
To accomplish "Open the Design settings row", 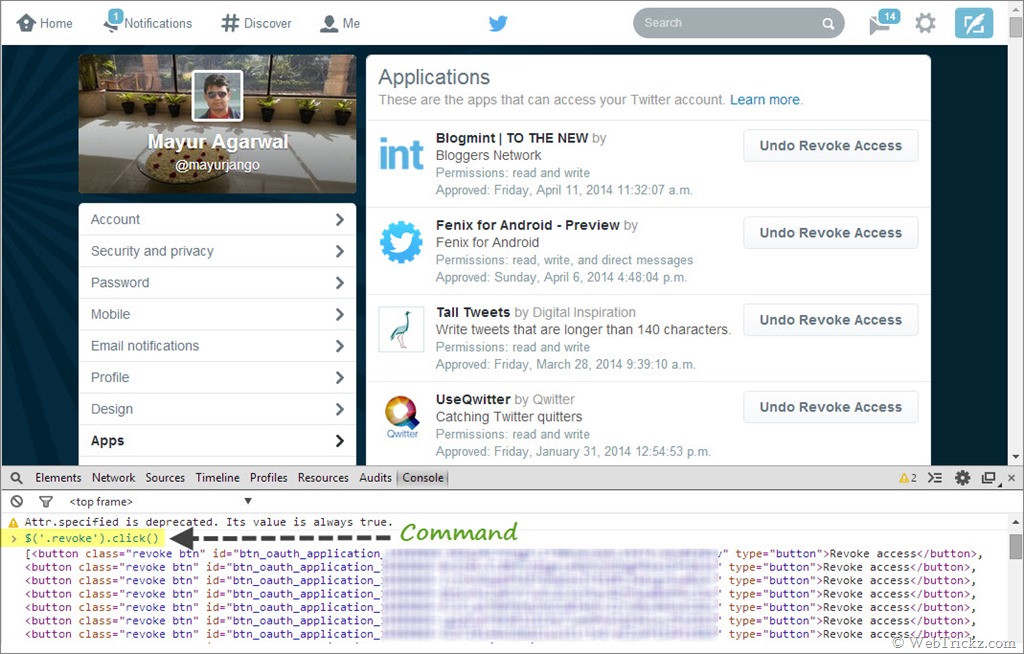I will (x=217, y=409).
